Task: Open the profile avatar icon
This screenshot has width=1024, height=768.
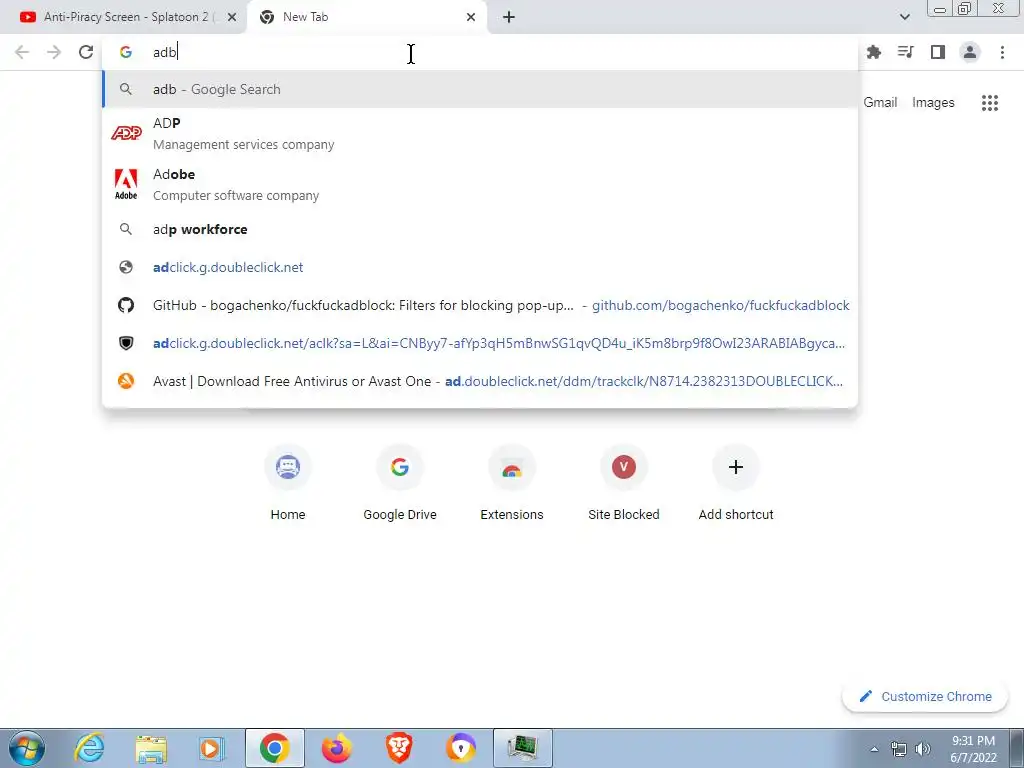Action: tap(970, 52)
